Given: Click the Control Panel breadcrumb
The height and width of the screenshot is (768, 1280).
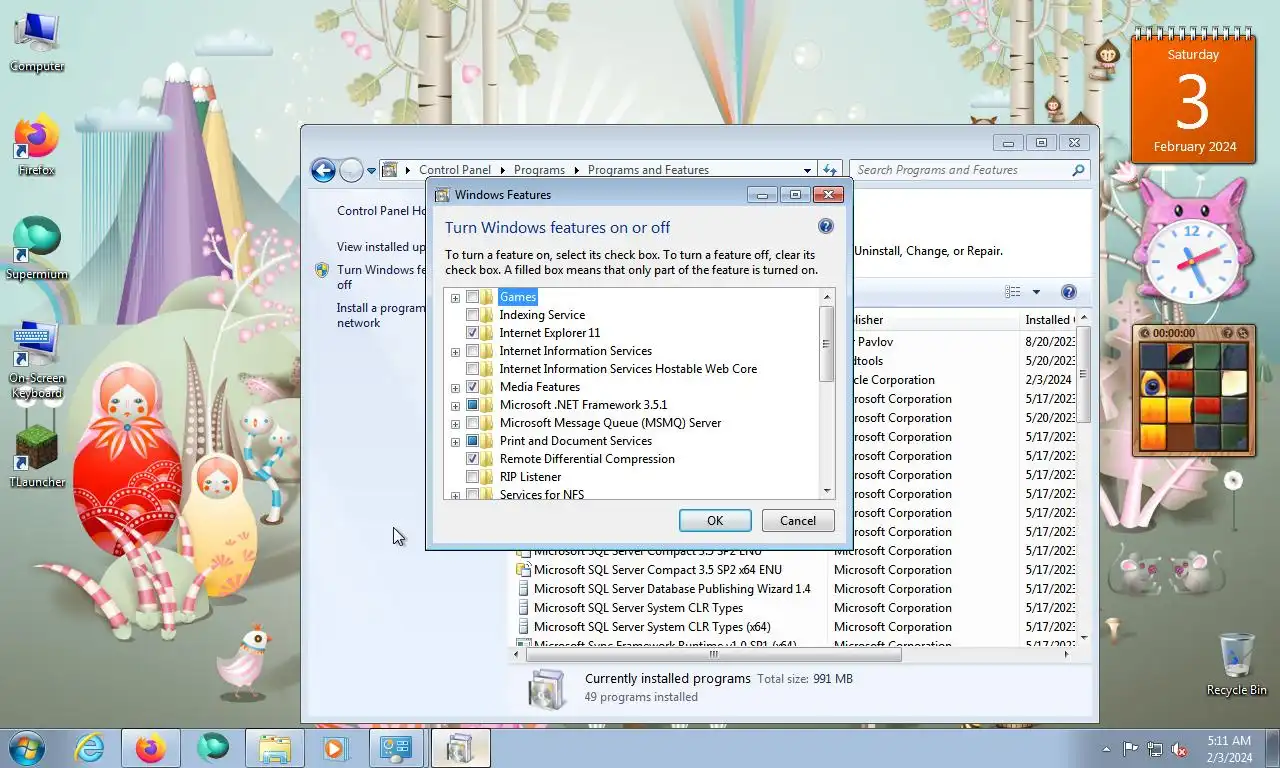Looking at the screenshot, I should pos(455,170).
